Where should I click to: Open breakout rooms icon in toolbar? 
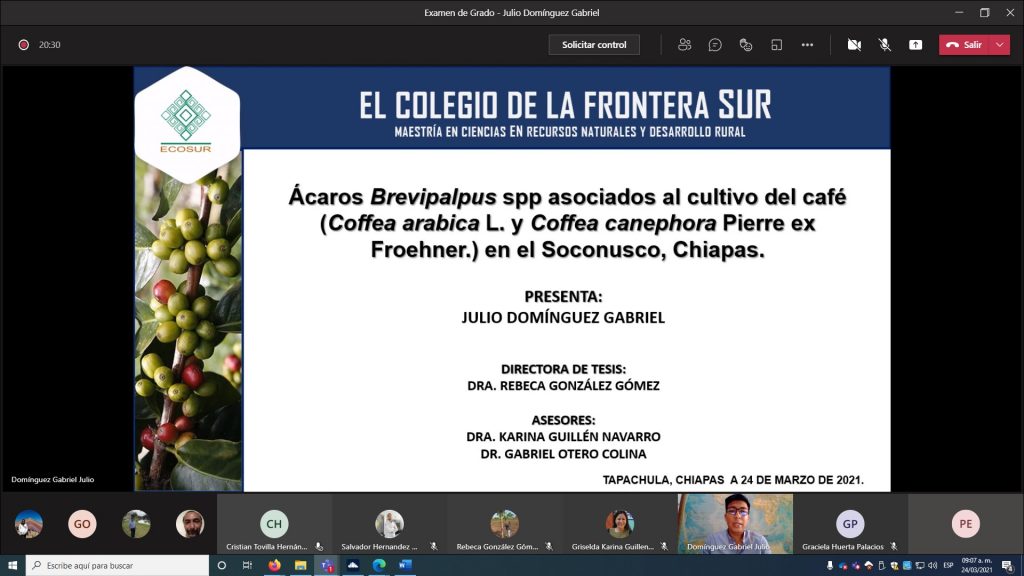pyautogui.click(x=776, y=44)
